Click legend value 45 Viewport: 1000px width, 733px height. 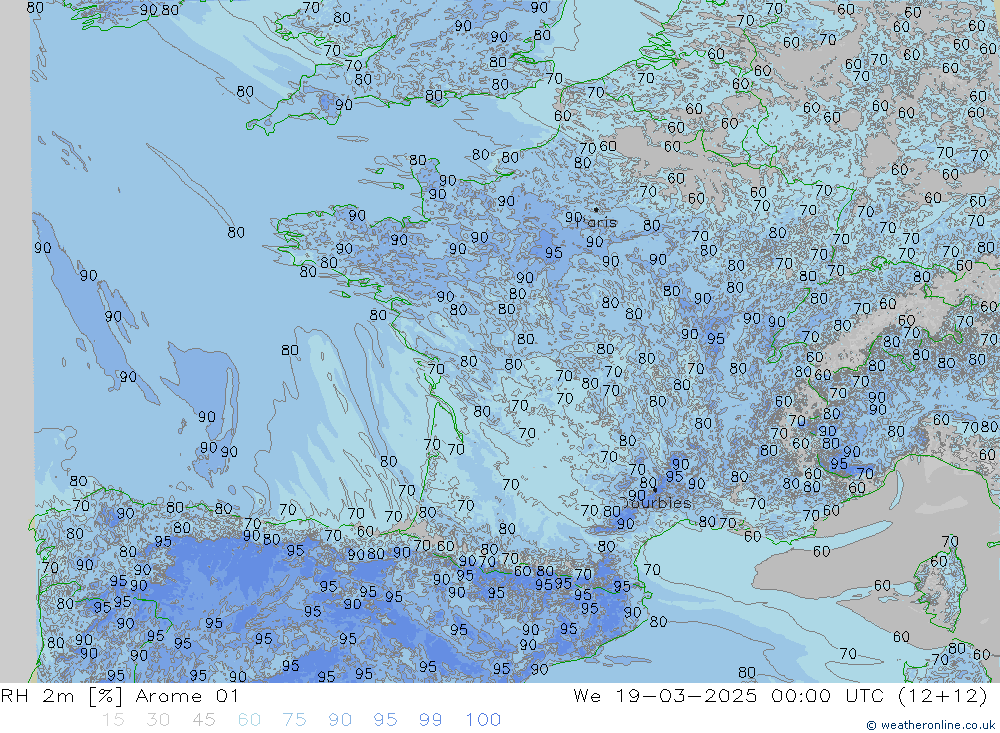[x=203, y=720]
